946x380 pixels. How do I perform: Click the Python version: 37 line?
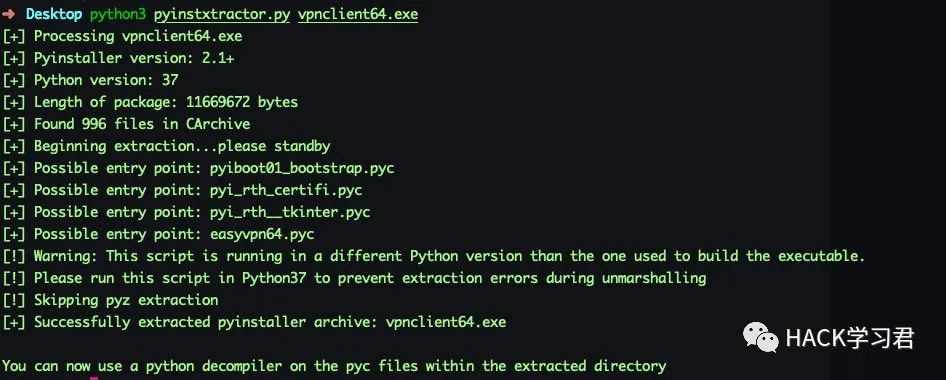(x=90, y=80)
